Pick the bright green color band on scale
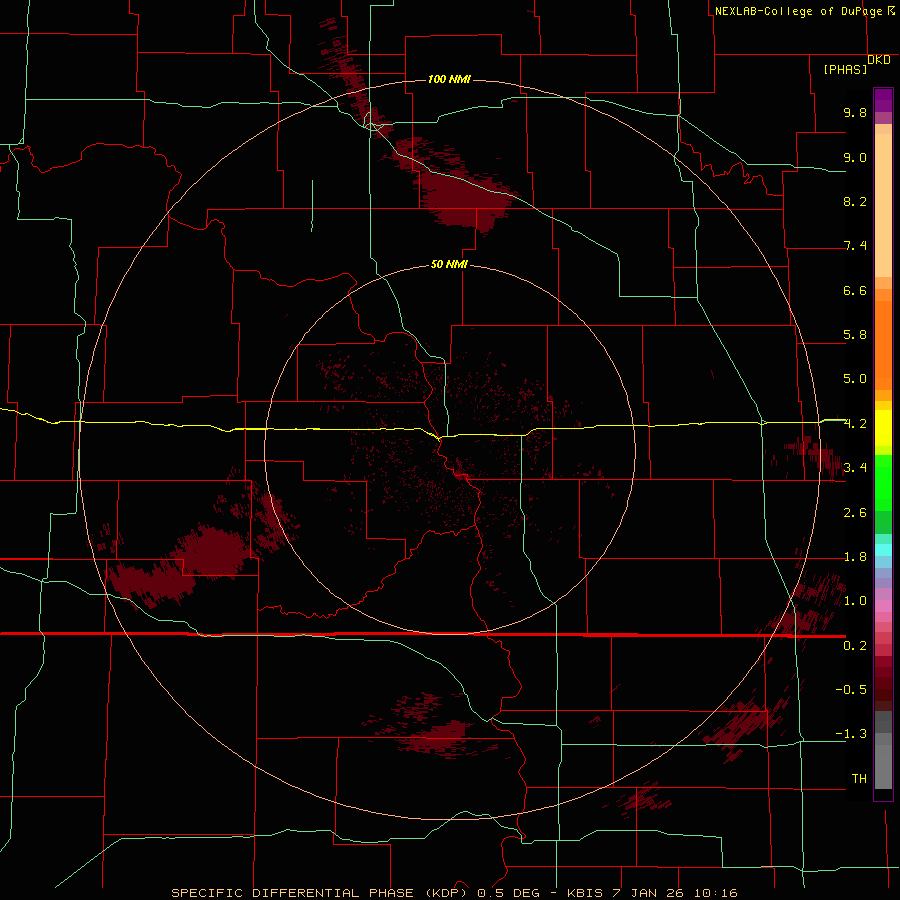 (x=883, y=482)
